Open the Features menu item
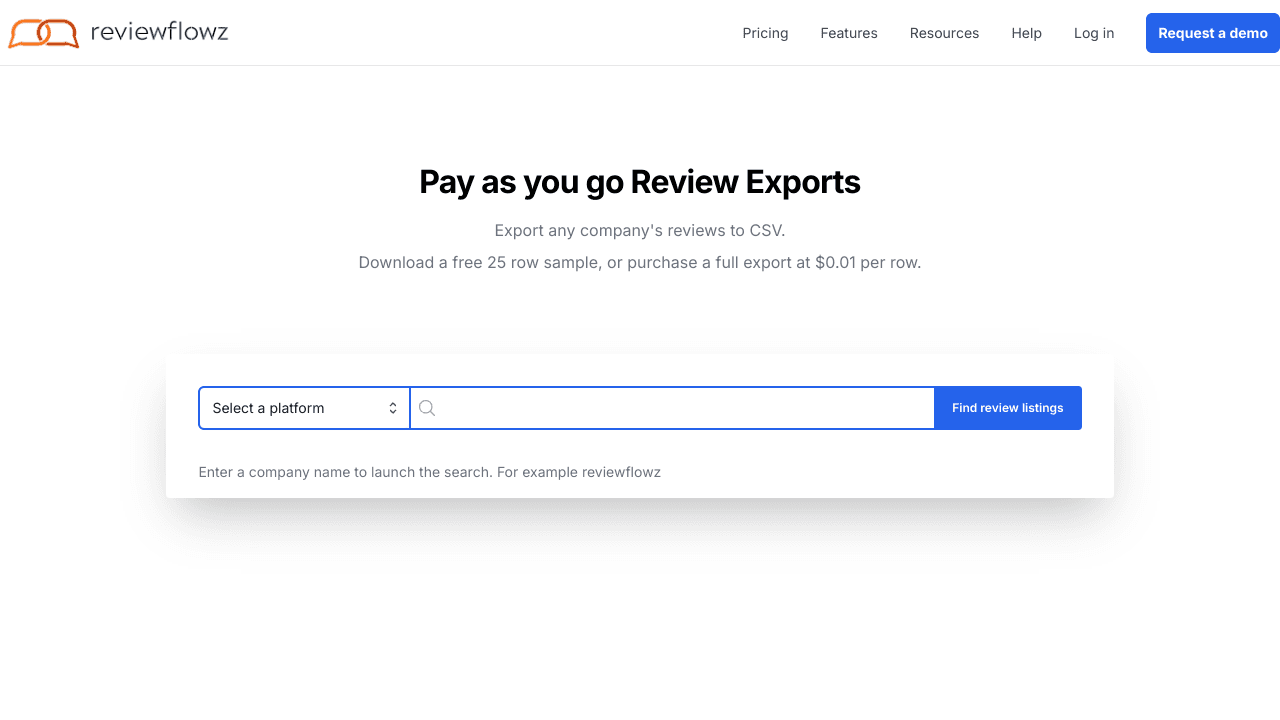Viewport: 1280px width, 720px height. (x=849, y=33)
